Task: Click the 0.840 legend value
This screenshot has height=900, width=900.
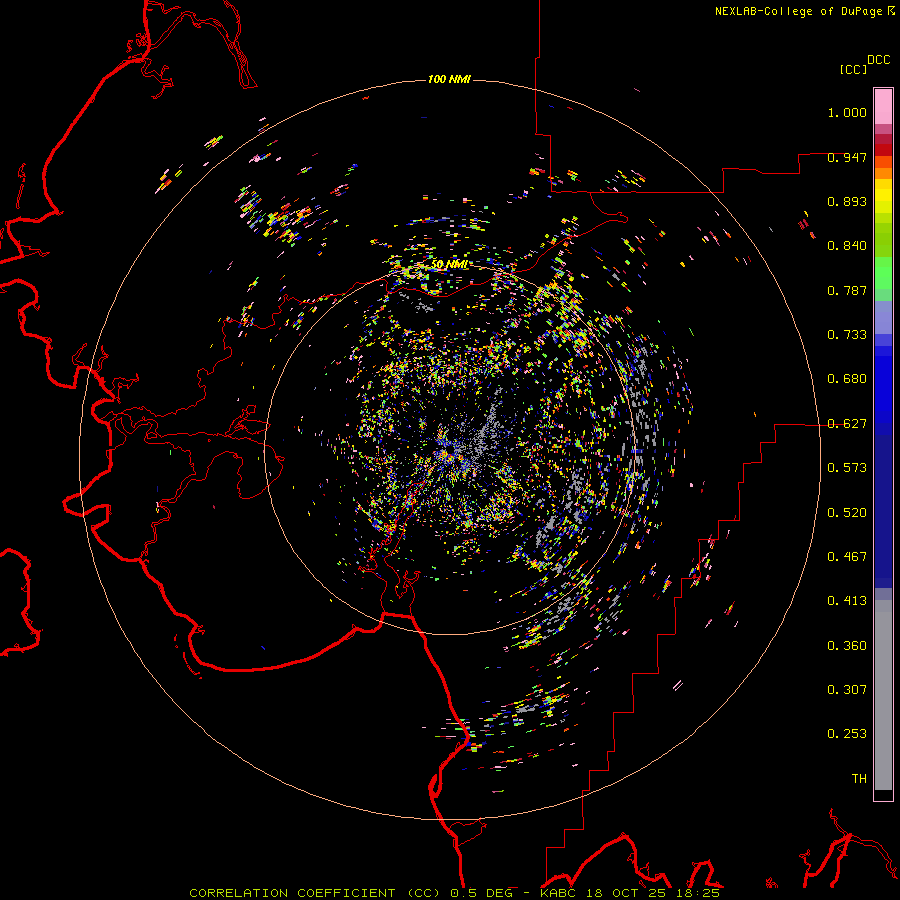Action: tap(847, 246)
